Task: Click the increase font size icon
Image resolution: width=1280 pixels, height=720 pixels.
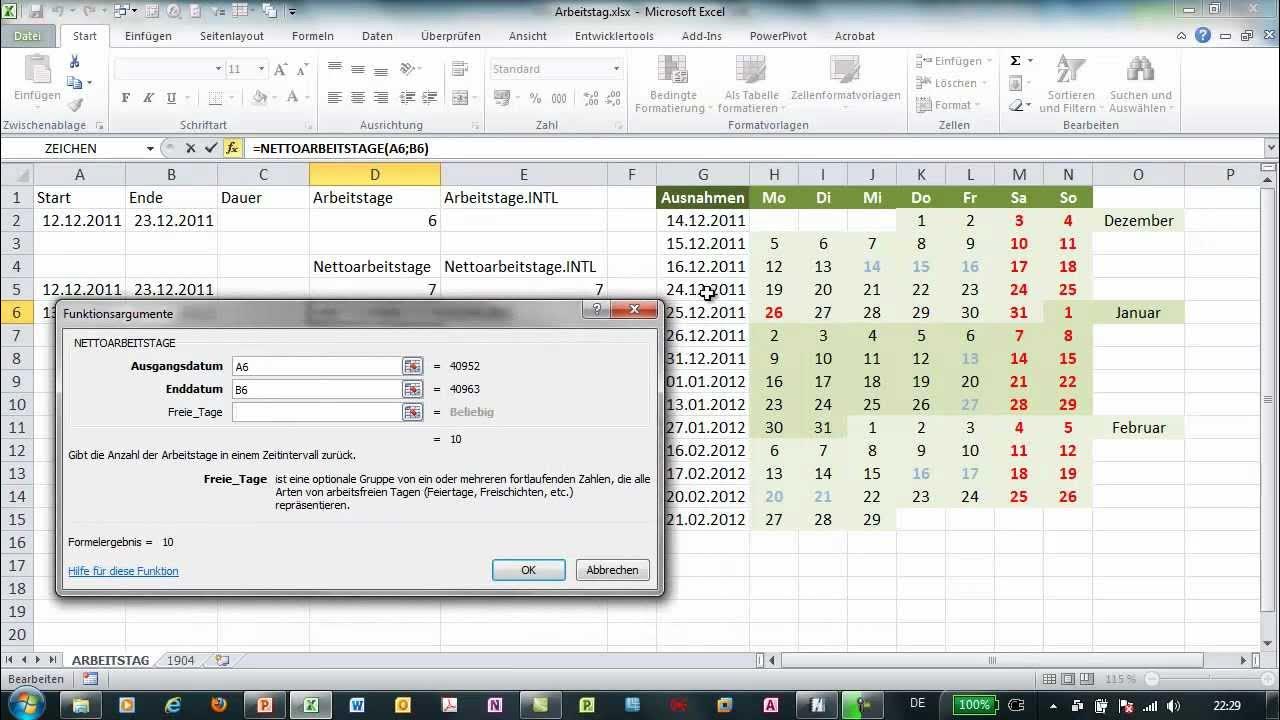Action: (x=279, y=69)
